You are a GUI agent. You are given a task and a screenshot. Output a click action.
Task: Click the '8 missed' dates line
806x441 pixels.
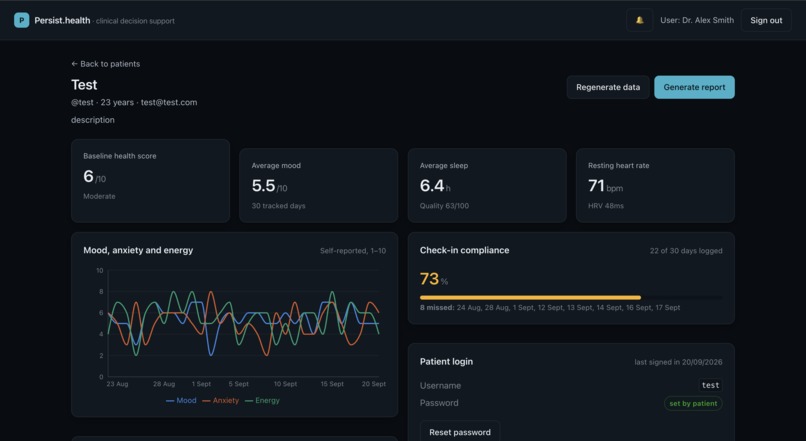click(x=550, y=307)
